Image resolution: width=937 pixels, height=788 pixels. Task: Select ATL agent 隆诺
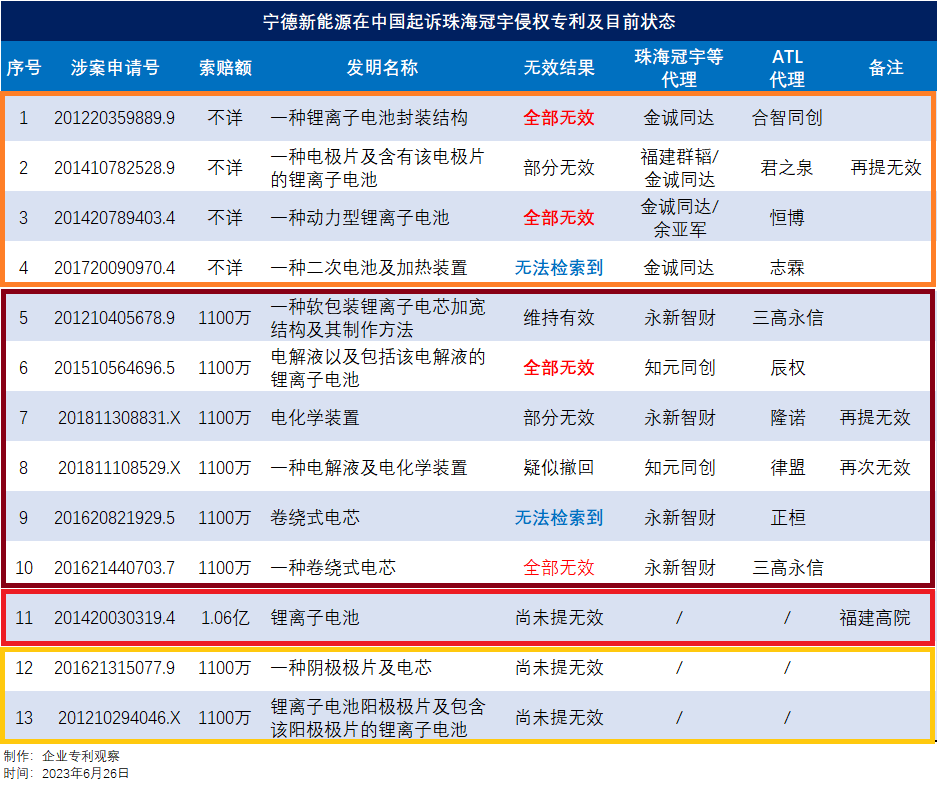coord(788,418)
